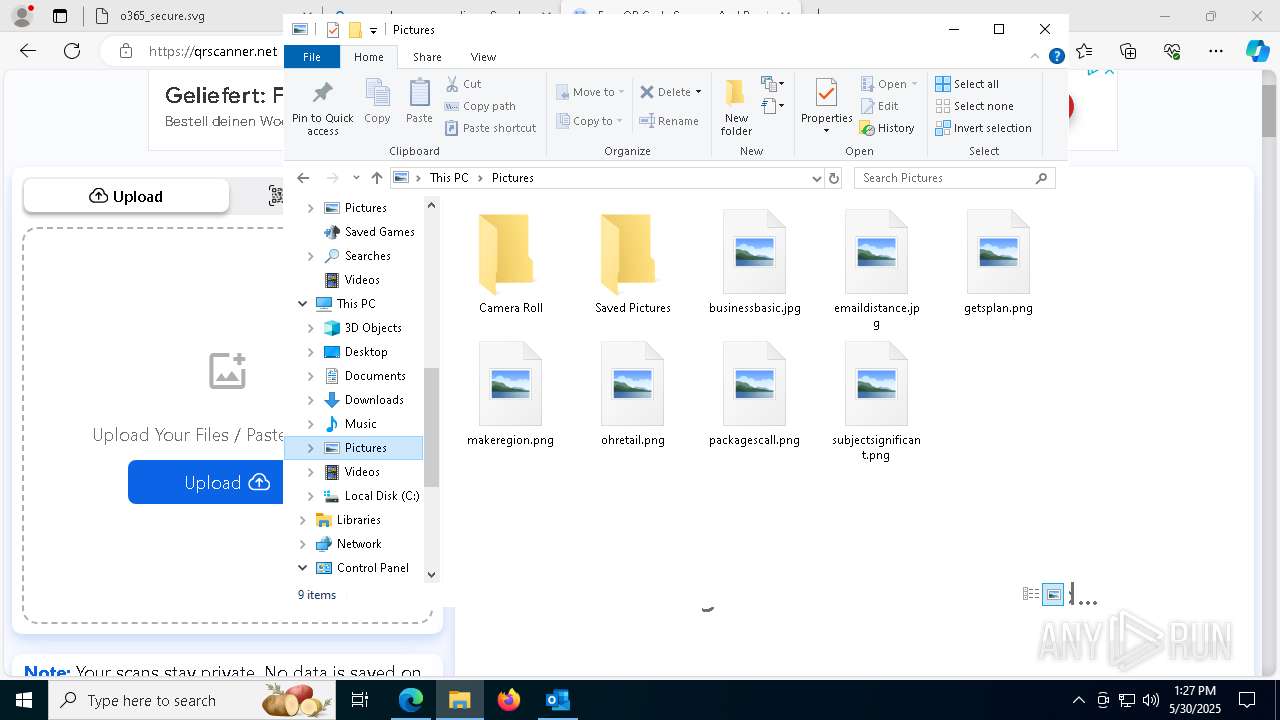
Task: Switch to the Share ribbon tab
Action: tap(427, 57)
